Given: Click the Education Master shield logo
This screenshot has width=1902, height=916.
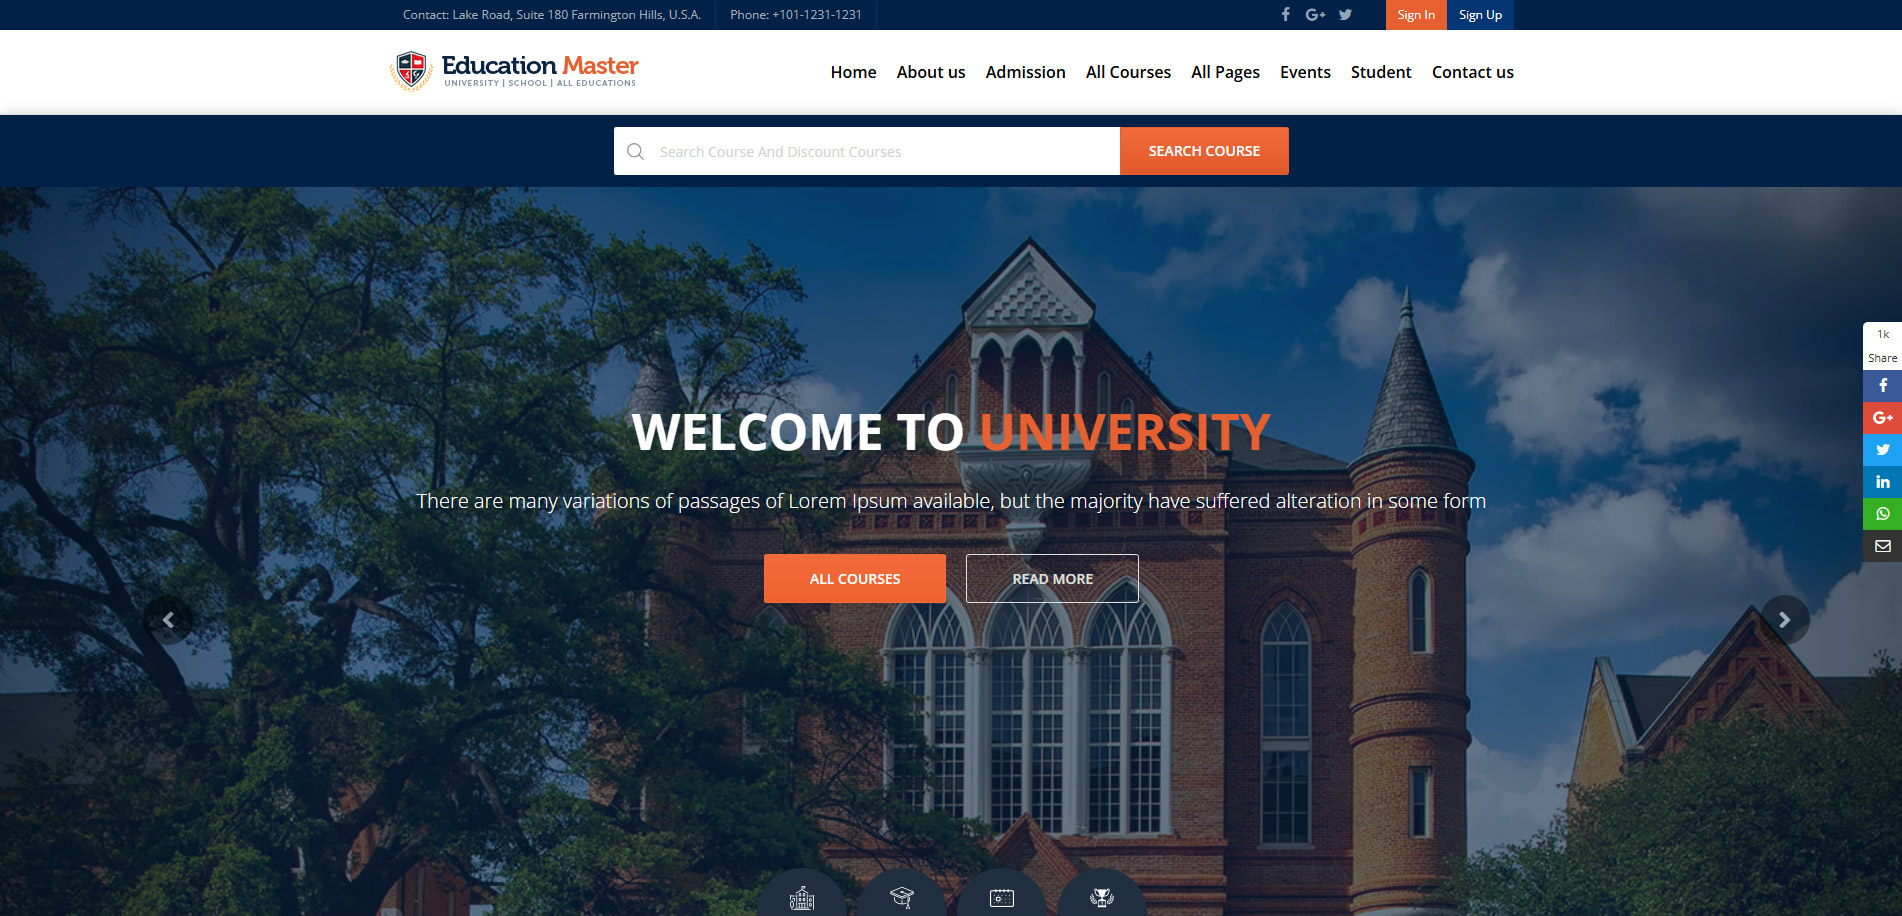Looking at the screenshot, I should click(x=411, y=71).
